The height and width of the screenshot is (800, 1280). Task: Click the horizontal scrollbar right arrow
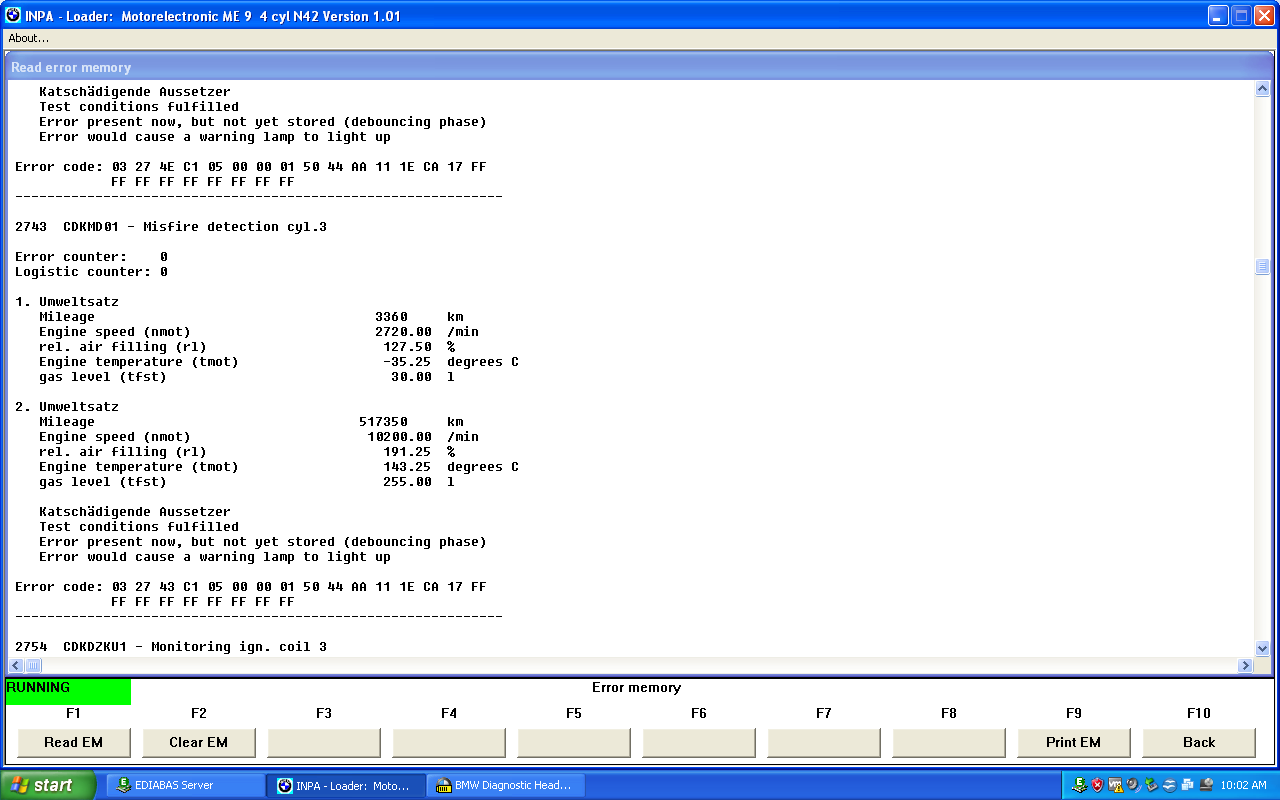click(1245, 665)
